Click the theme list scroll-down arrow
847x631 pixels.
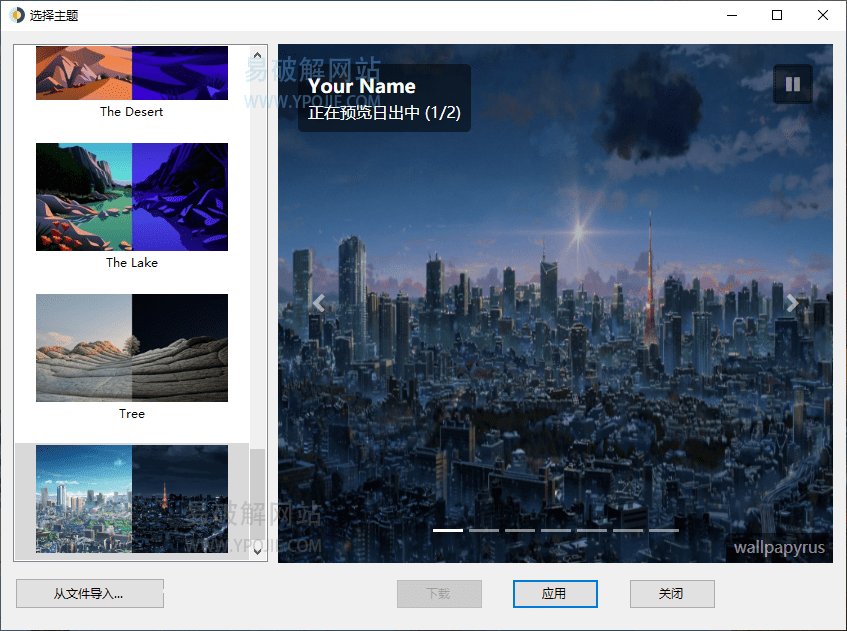[257, 549]
